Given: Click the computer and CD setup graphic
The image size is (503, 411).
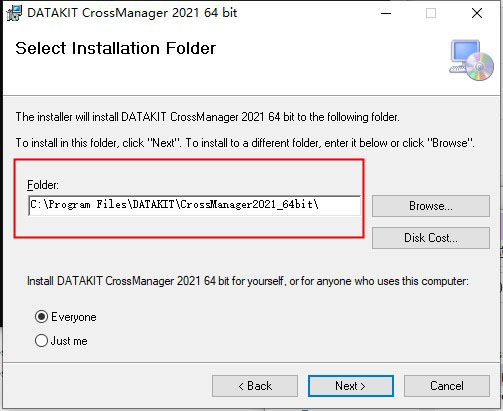Looking at the screenshot, I should coord(471,60).
